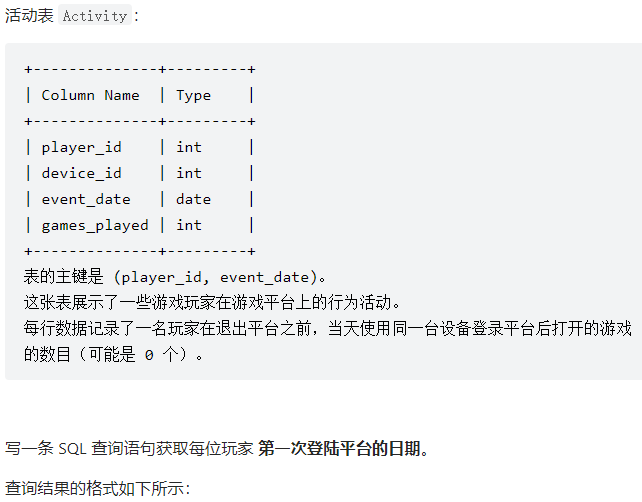Click the device_id column name

(x=81, y=173)
